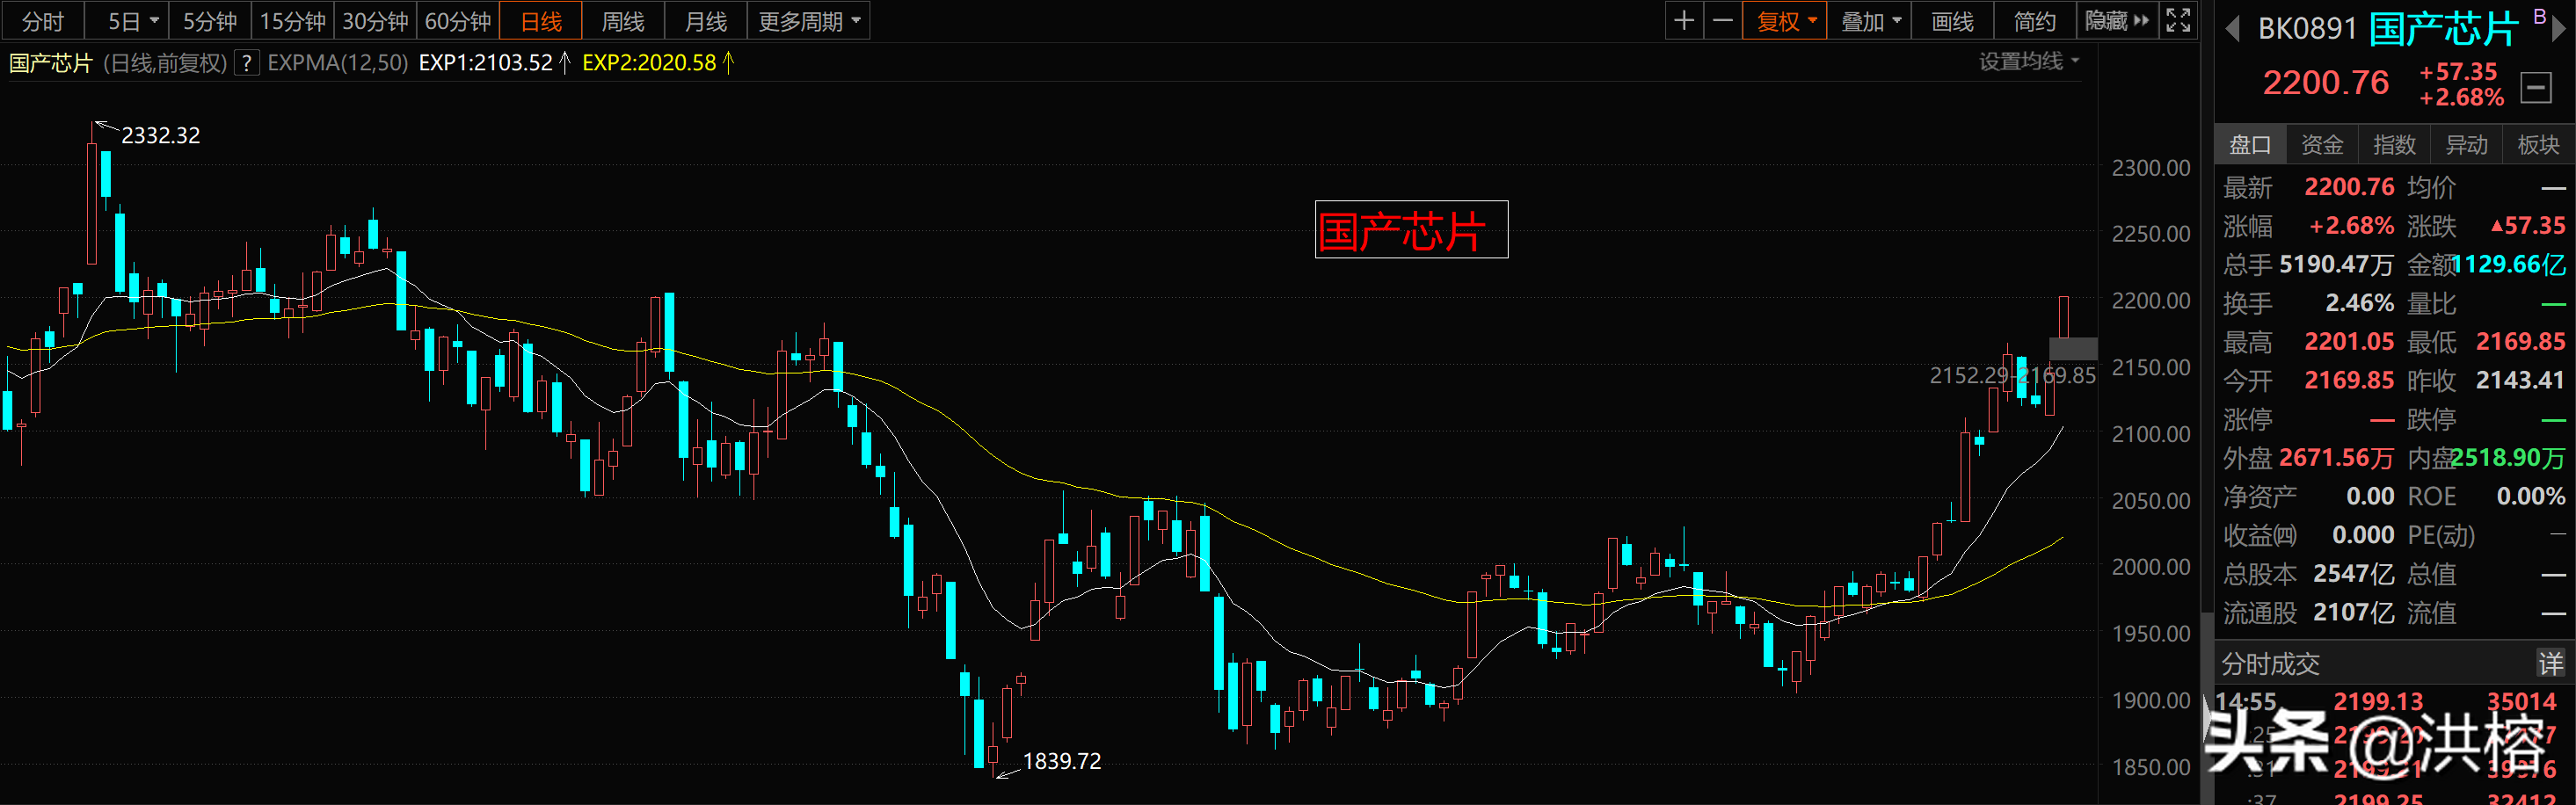This screenshot has width=2576, height=805.
Task: Select the 周线 weekly chart tab
Action: click(x=623, y=21)
